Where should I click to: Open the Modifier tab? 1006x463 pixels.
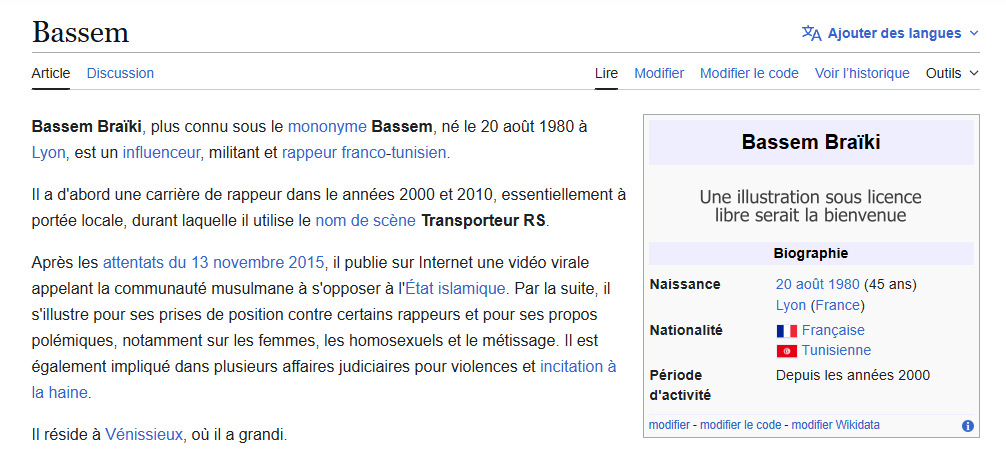(x=659, y=73)
